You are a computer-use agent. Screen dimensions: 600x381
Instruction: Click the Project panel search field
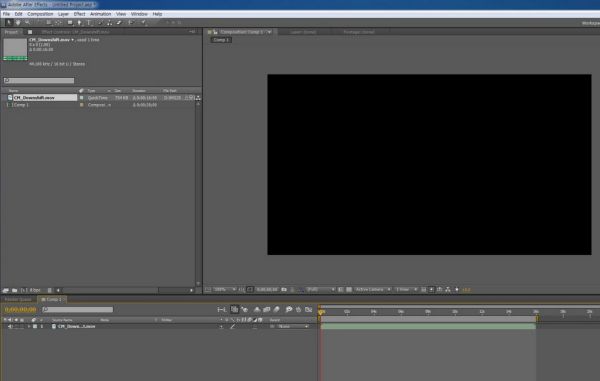tap(39, 80)
